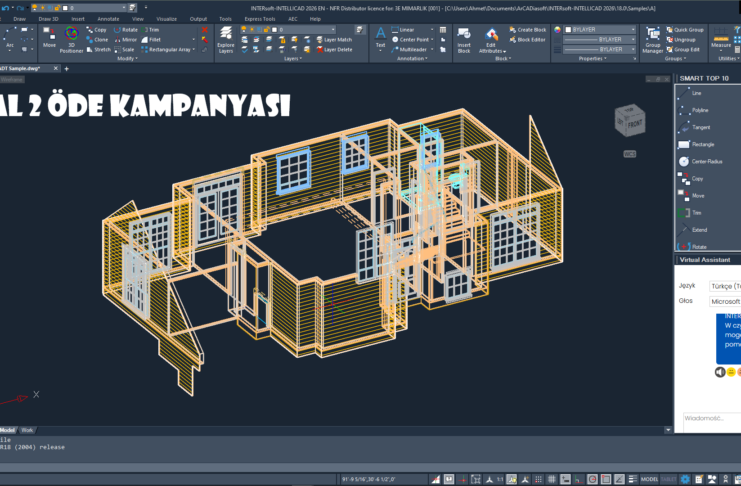The image size is (741, 486).
Task: Click the Insert Block icon
Action: 464,39
